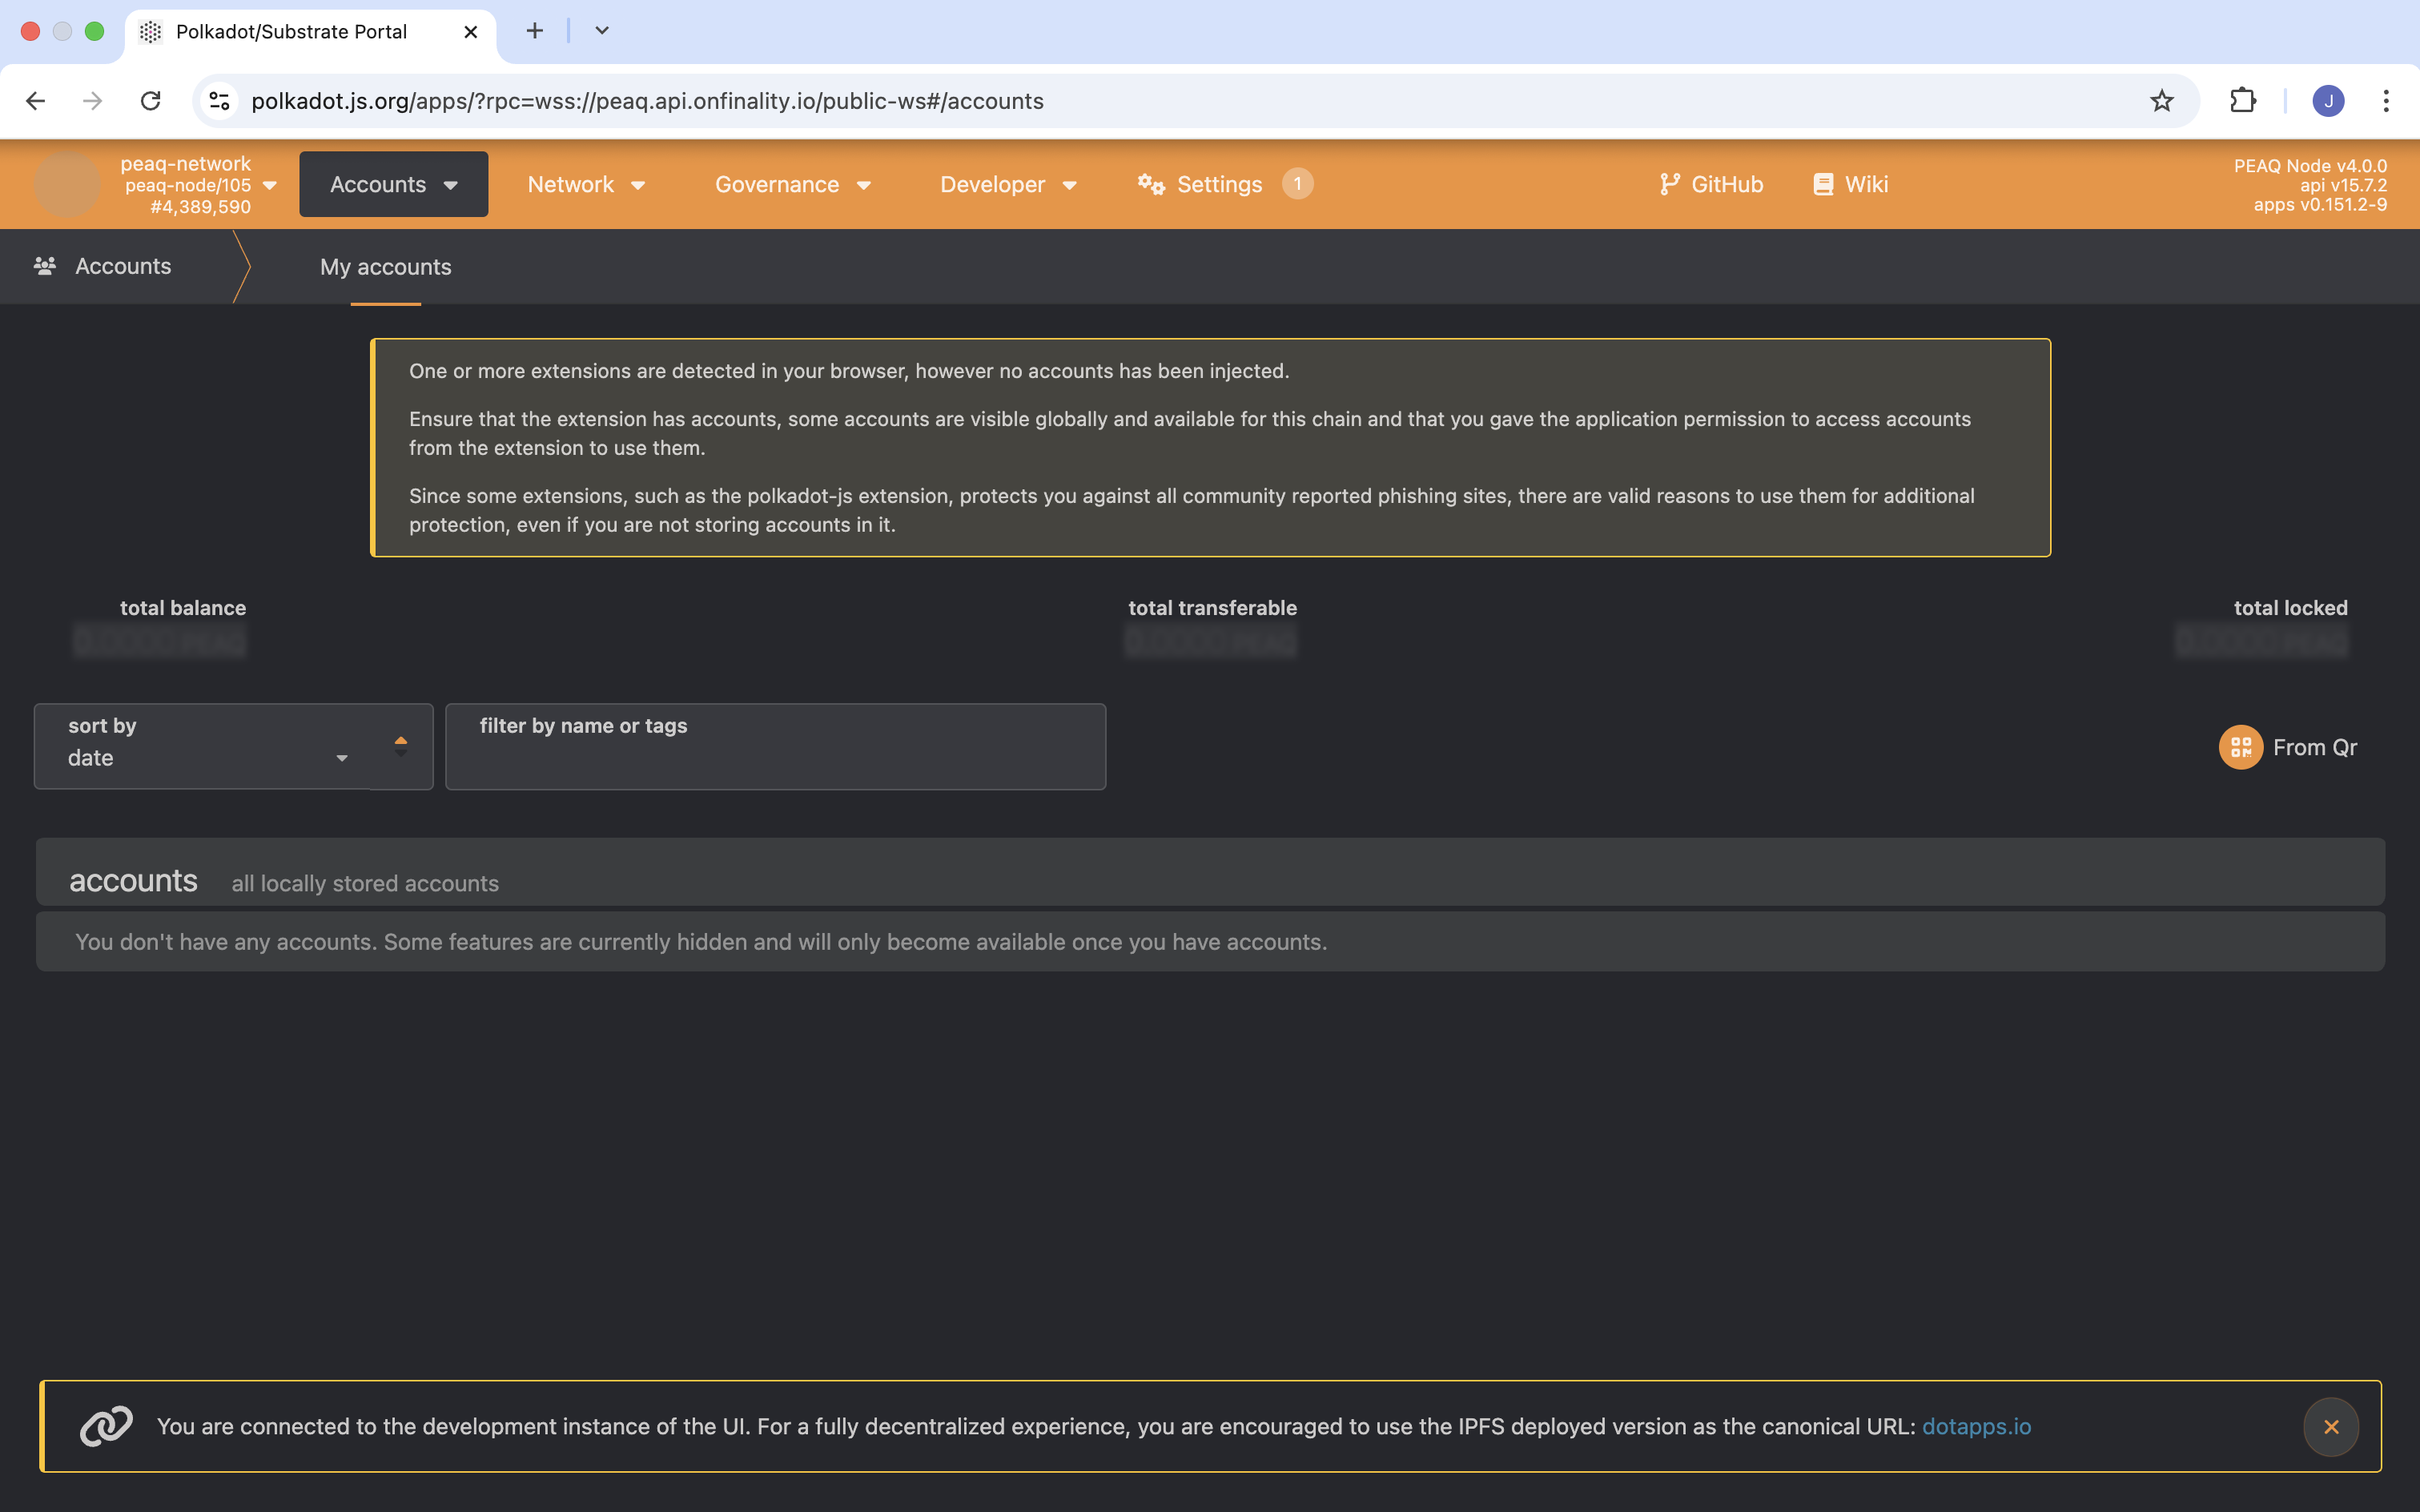Dismiss the development instance banner
The image size is (2420, 1512).
2330,1426
